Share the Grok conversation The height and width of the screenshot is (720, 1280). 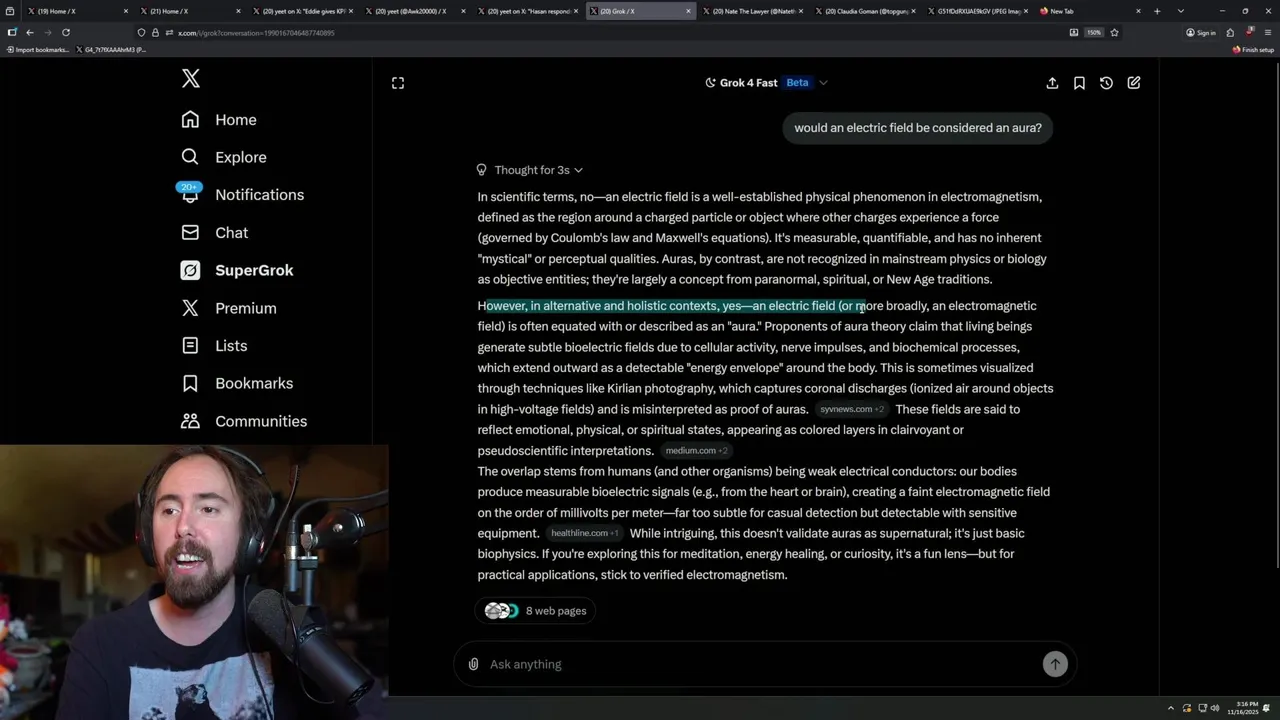pyautogui.click(x=1052, y=83)
